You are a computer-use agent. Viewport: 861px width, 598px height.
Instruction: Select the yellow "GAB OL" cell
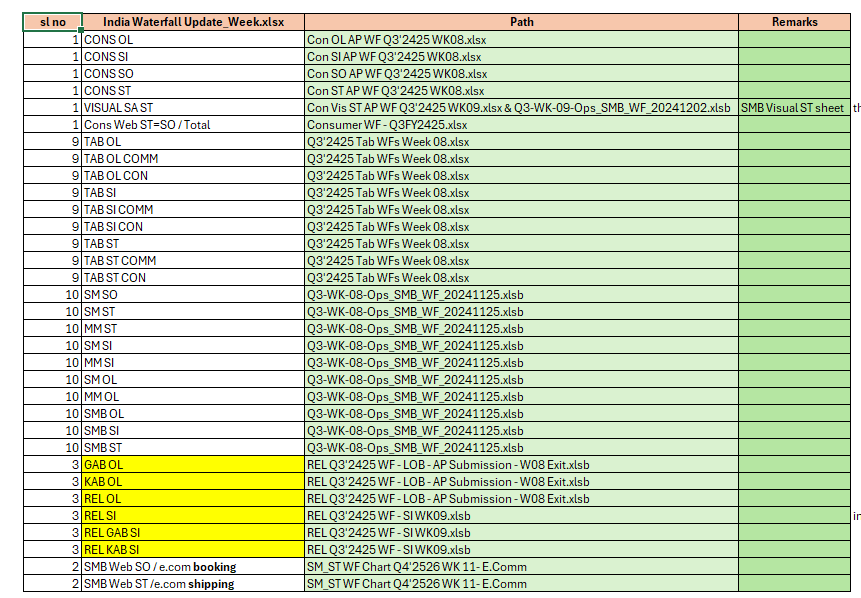(x=192, y=464)
